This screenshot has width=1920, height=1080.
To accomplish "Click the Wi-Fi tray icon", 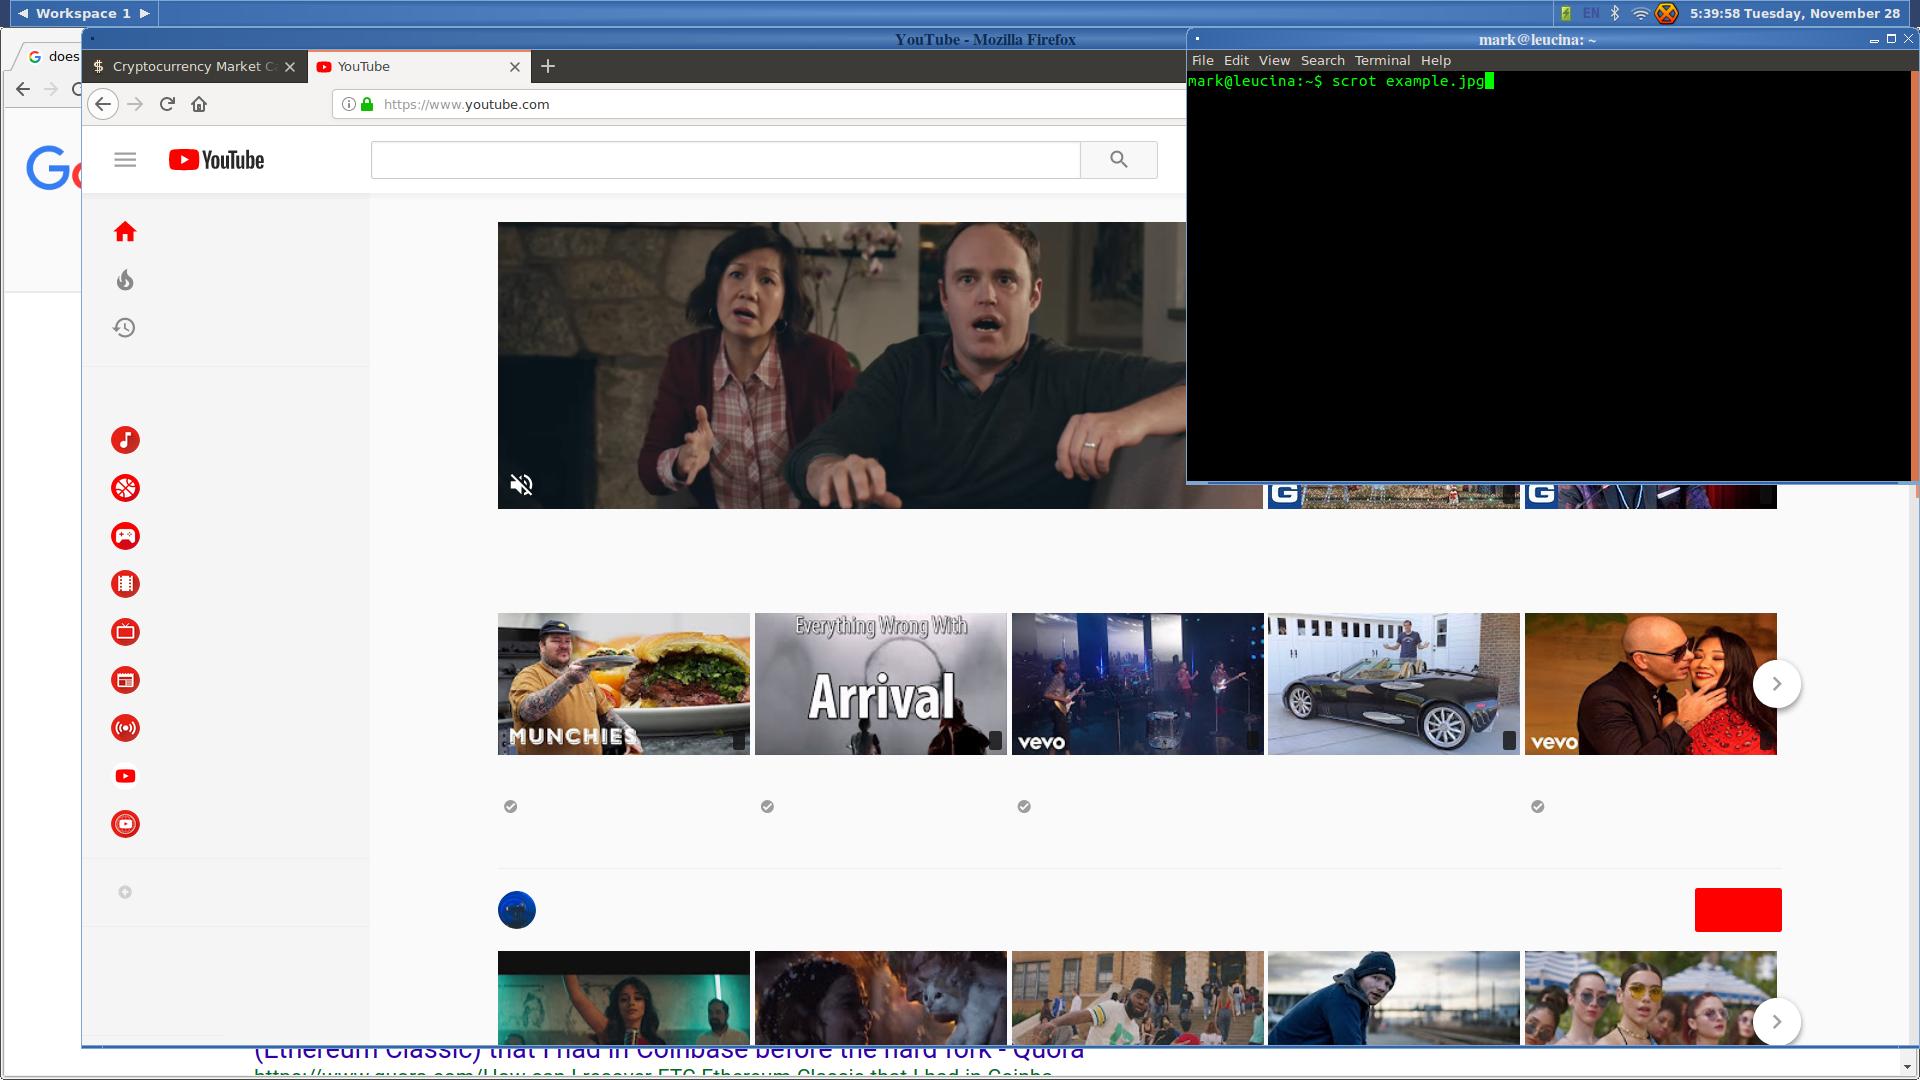I will [1640, 13].
